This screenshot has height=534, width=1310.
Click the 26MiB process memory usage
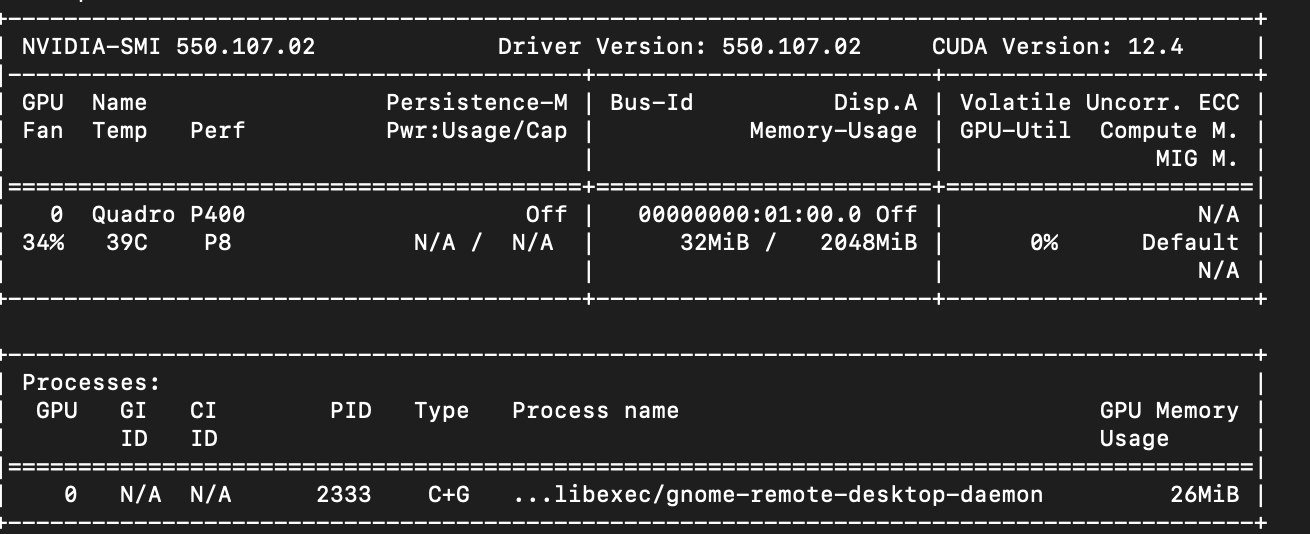(x=1204, y=495)
